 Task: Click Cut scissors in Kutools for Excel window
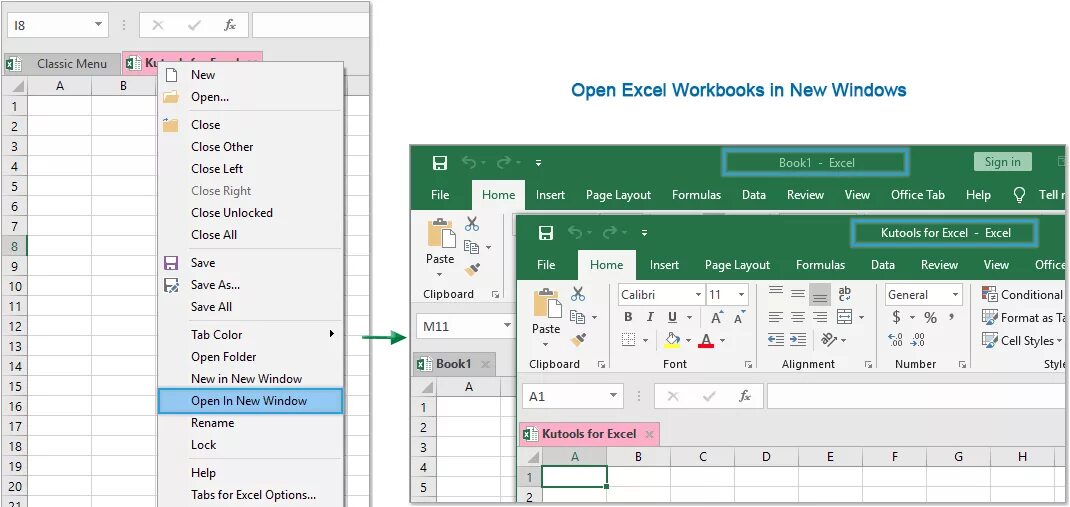[578, 294]
